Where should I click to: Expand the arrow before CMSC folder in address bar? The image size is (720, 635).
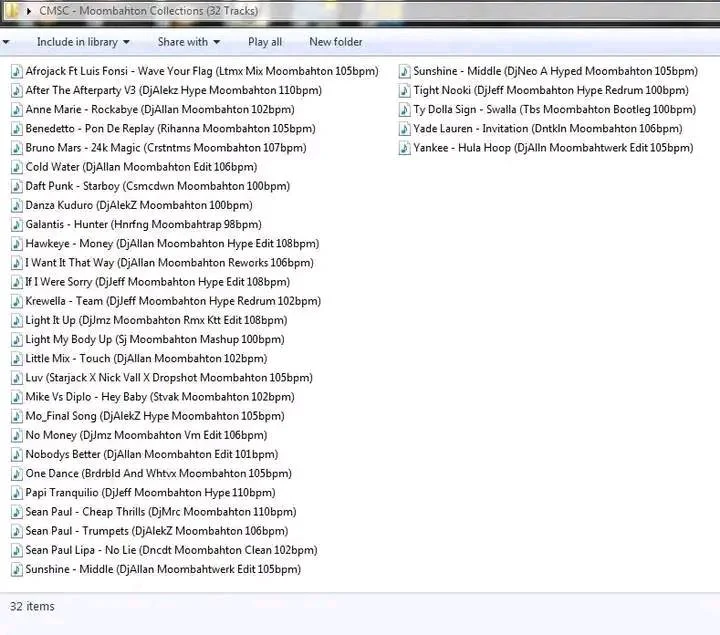[29, 11]
